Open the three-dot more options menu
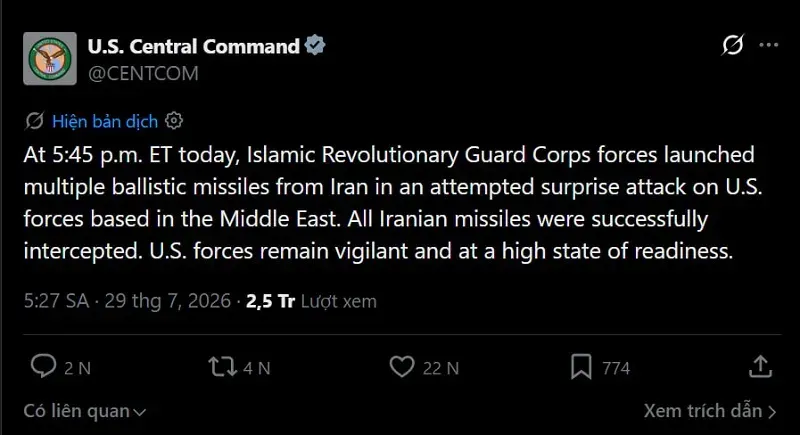Image resolution: width=800 pixels, height=435 pixels. (769, 45)
